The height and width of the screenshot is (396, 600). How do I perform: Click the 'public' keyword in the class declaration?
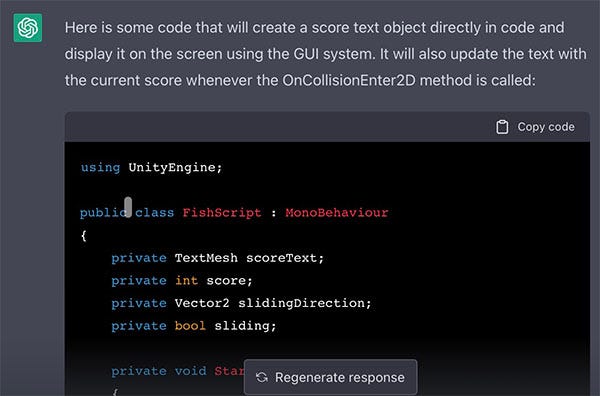103,213
